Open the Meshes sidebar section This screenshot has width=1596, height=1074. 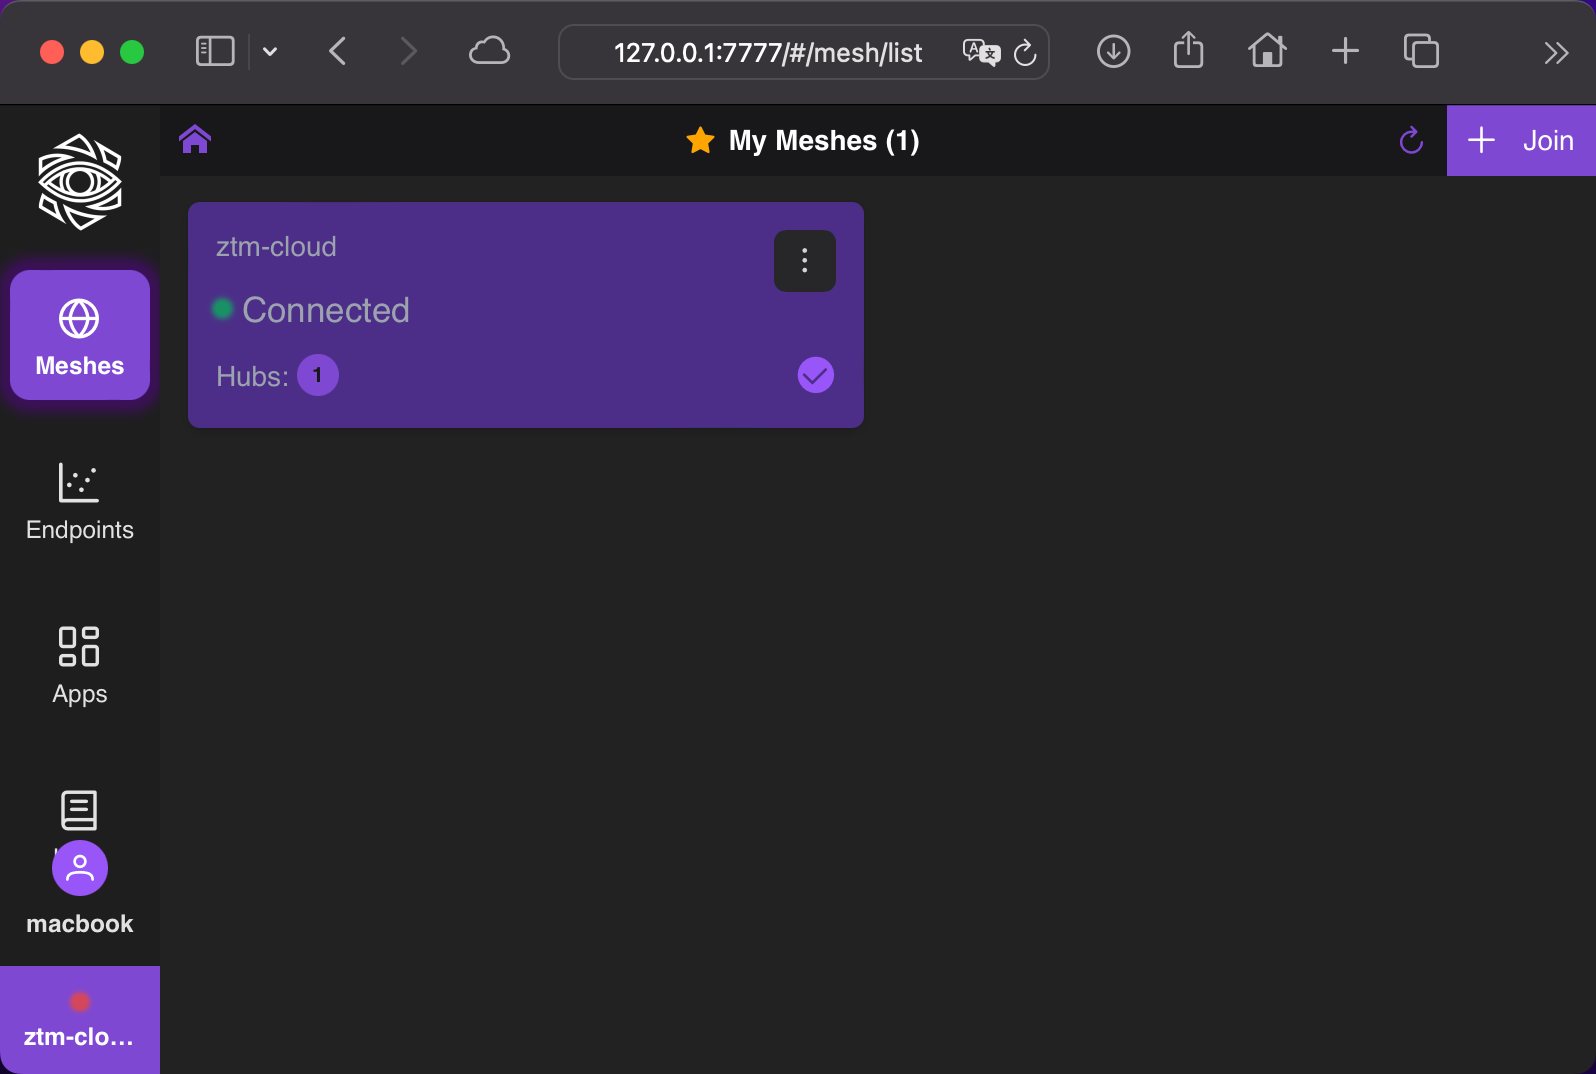tap(80, 336)
